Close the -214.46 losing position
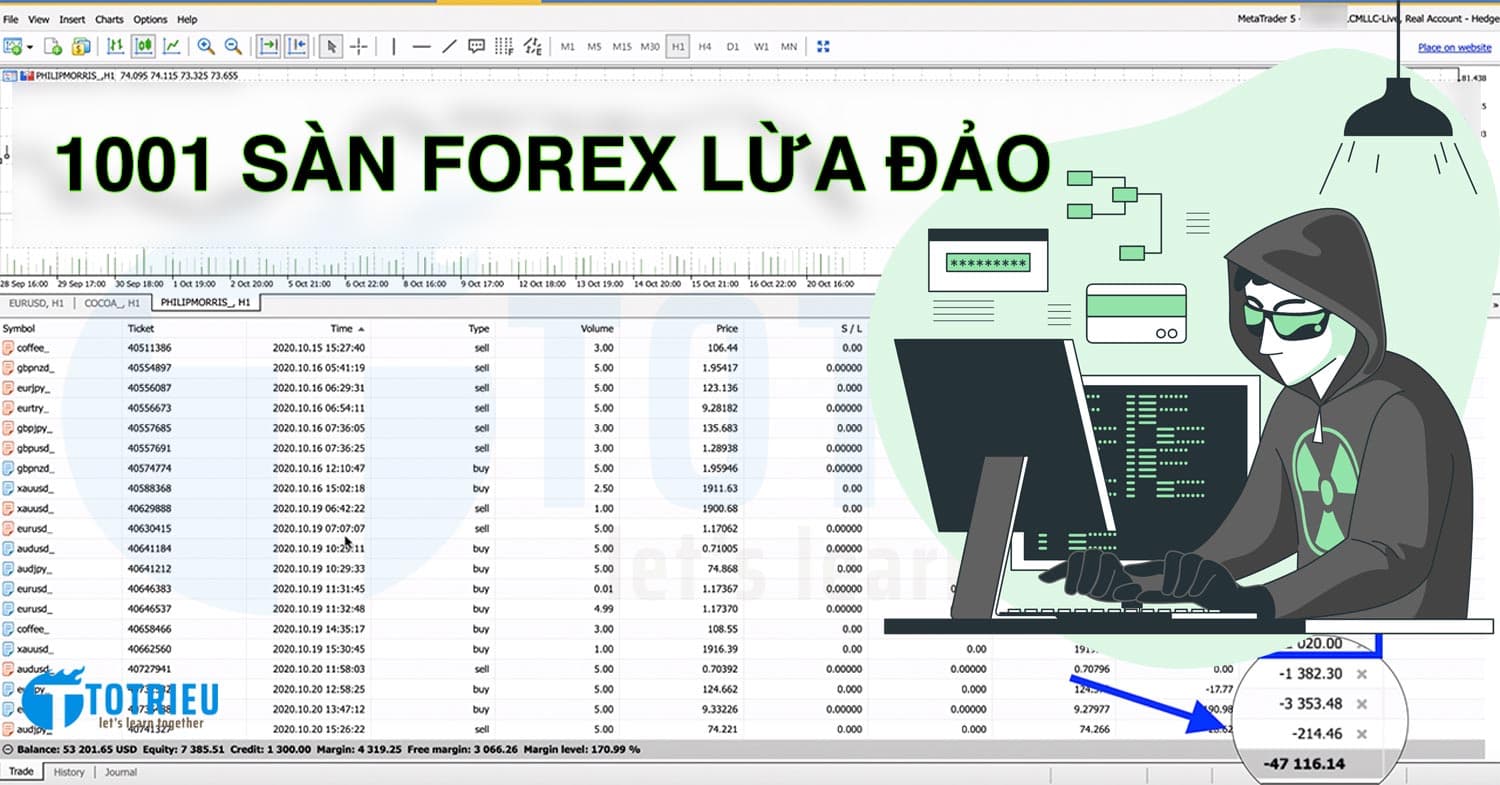 point(1360,733)
